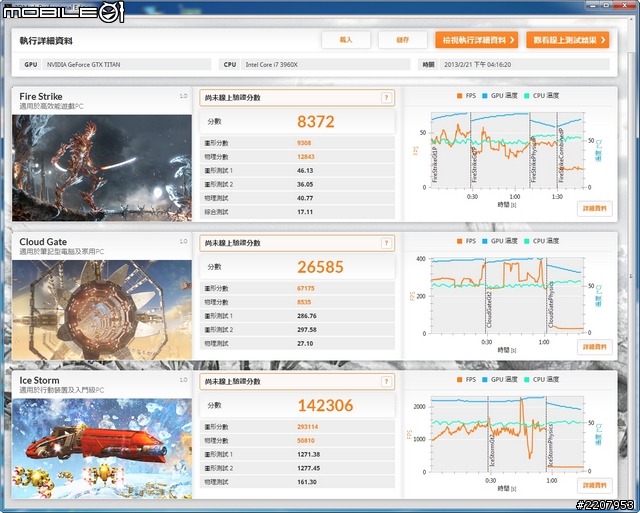
Task: Click Fire Strike value 36.05
Action: (305, 184)
